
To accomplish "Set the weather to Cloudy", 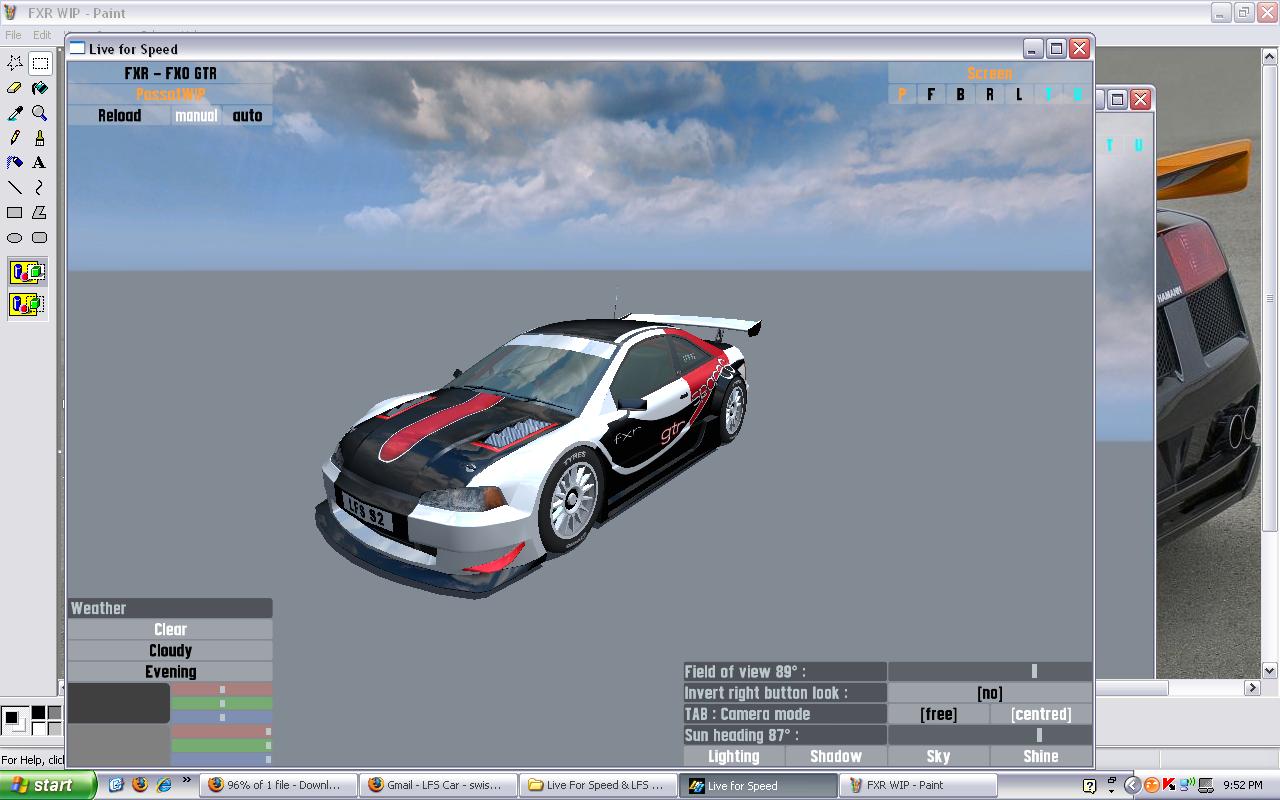I will click(170, 650).
